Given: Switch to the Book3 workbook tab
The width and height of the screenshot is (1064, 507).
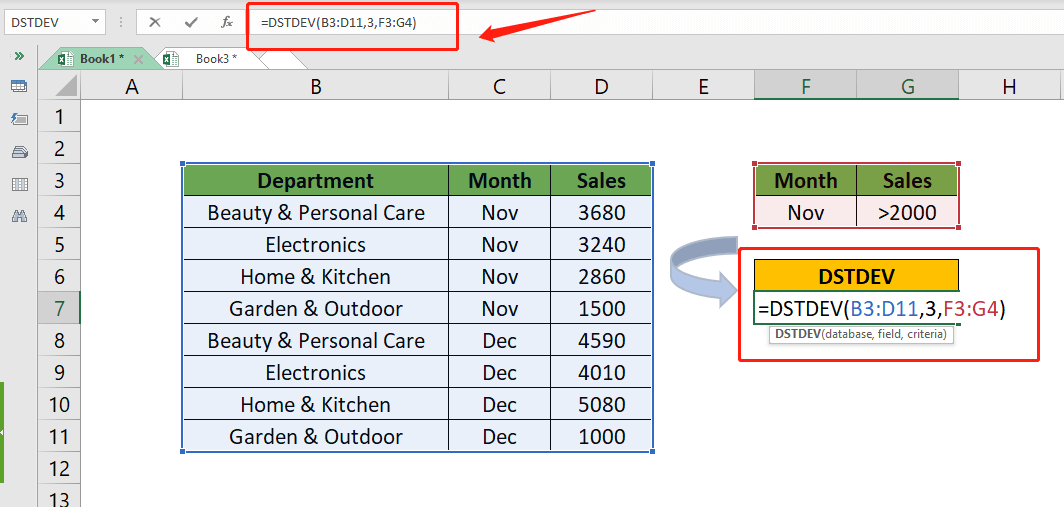Looking at the screenshot, I should [x=215, y=59].
